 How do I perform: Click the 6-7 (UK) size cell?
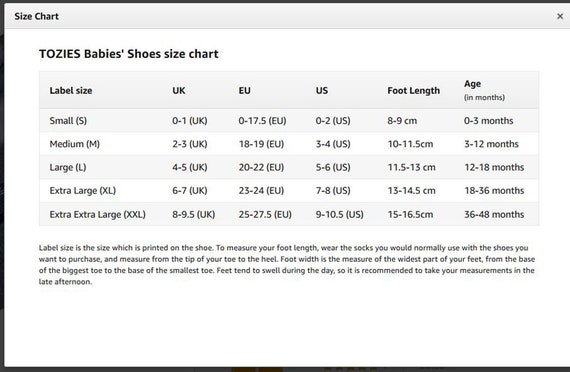pyautogui.click(x=190, y=191)
